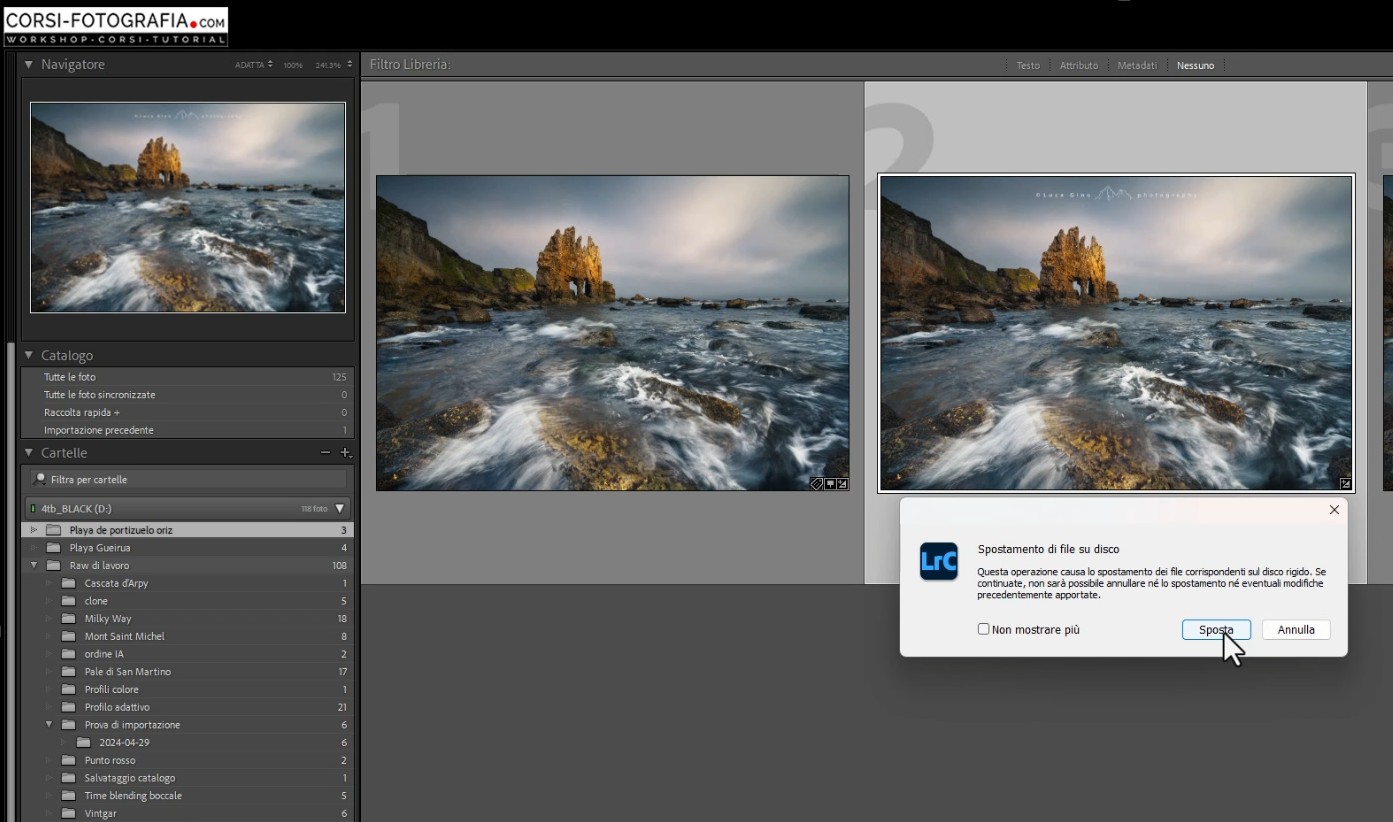Click the minus icon in the Cartelle header
This screenshot has width=1393, height=822.
[x=325, y=452]
